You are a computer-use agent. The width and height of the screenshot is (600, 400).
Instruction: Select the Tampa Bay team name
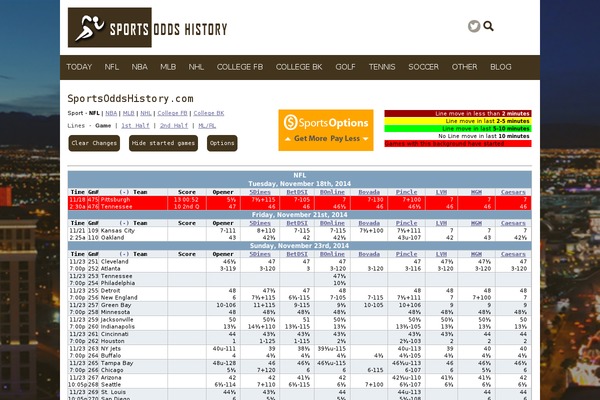click(x=117, y=363)
